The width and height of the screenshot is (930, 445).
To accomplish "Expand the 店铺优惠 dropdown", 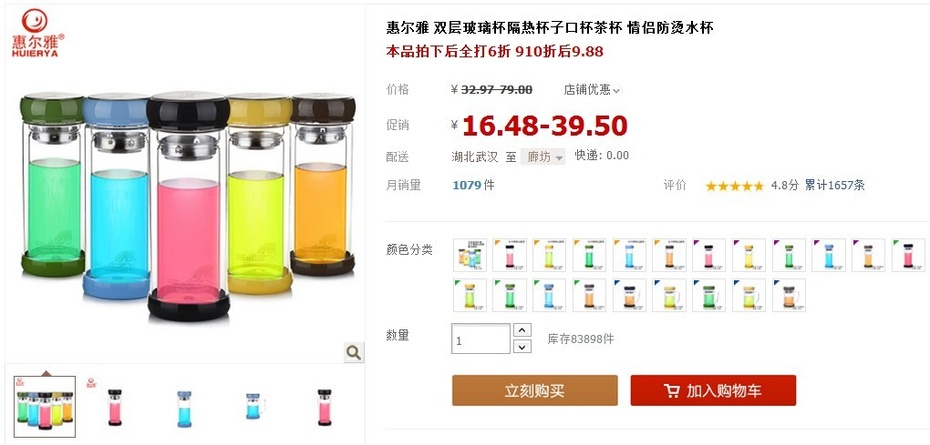I will tap(591, 90).
